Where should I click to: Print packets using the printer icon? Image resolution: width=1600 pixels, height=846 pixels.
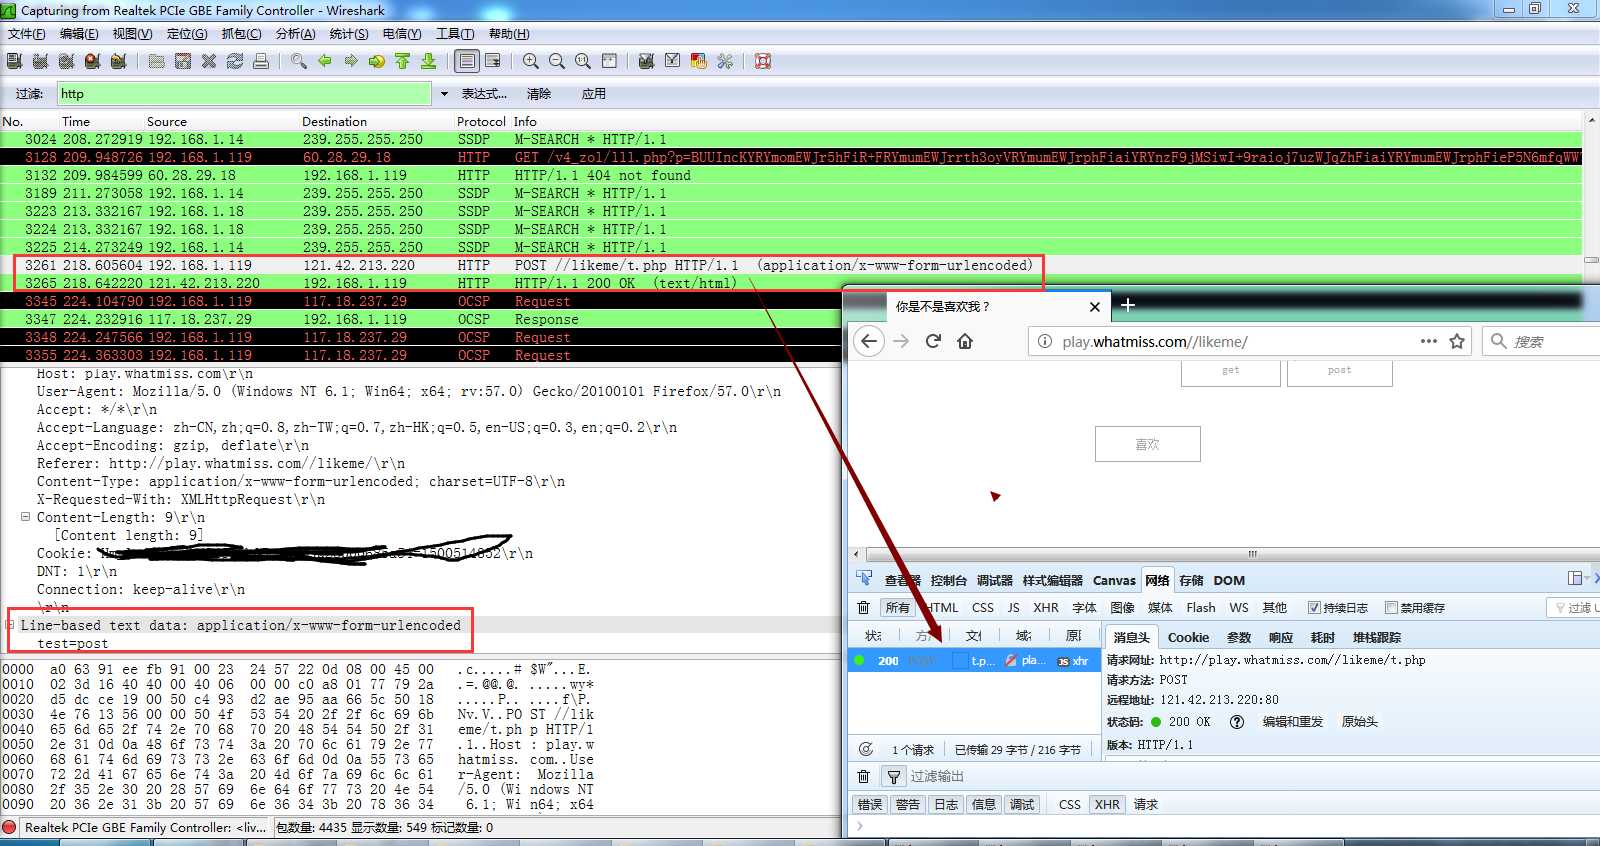(261, 61)
